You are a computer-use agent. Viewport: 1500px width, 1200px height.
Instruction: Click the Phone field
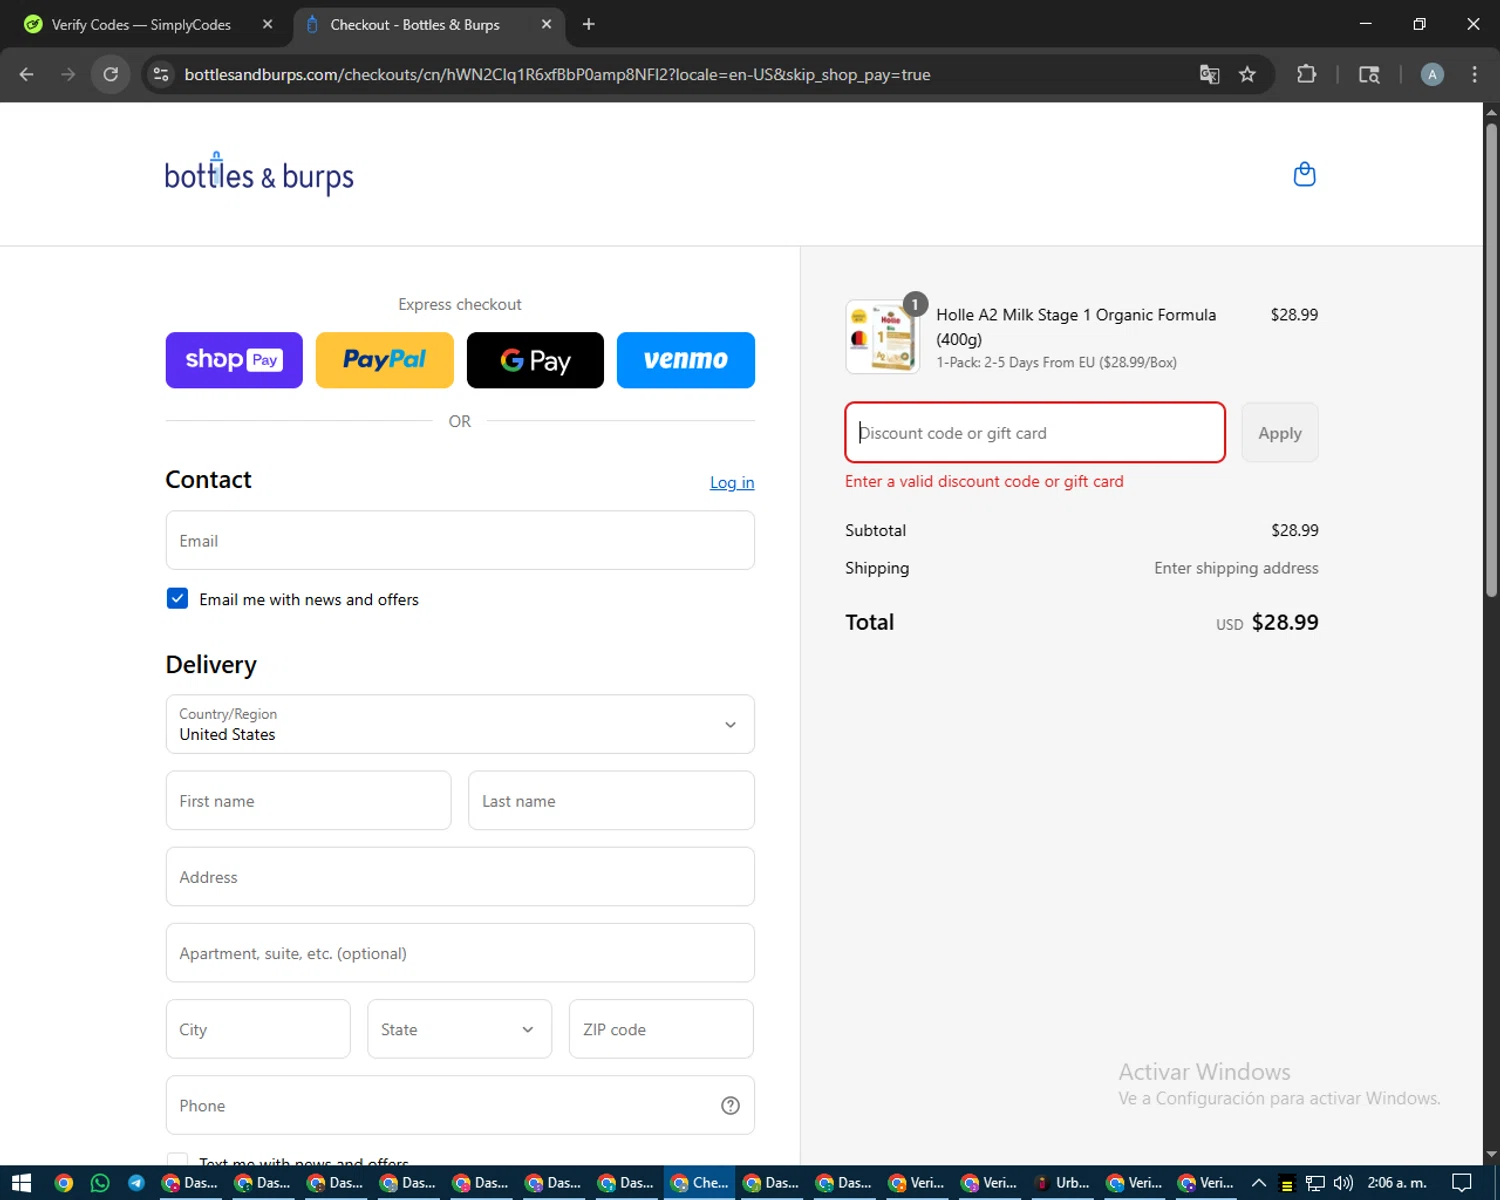tap(460, 1105)
